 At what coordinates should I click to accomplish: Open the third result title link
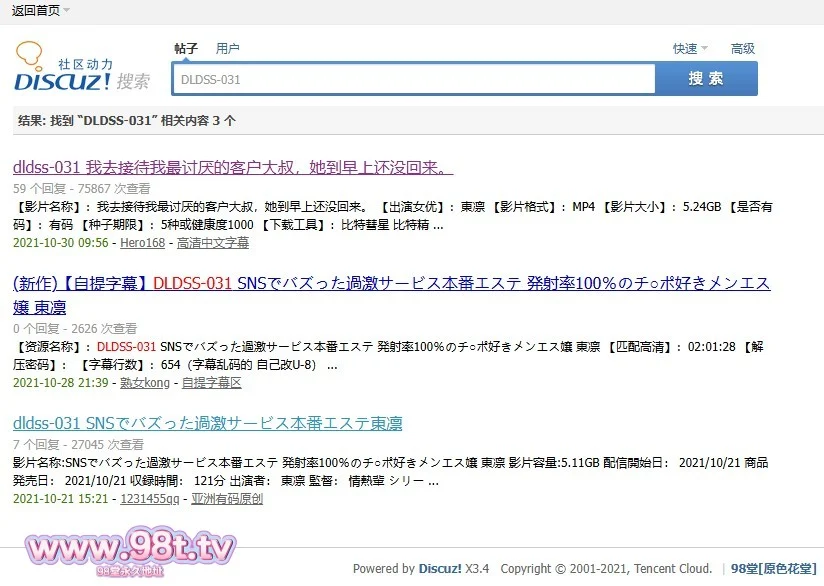pos(207,423)
